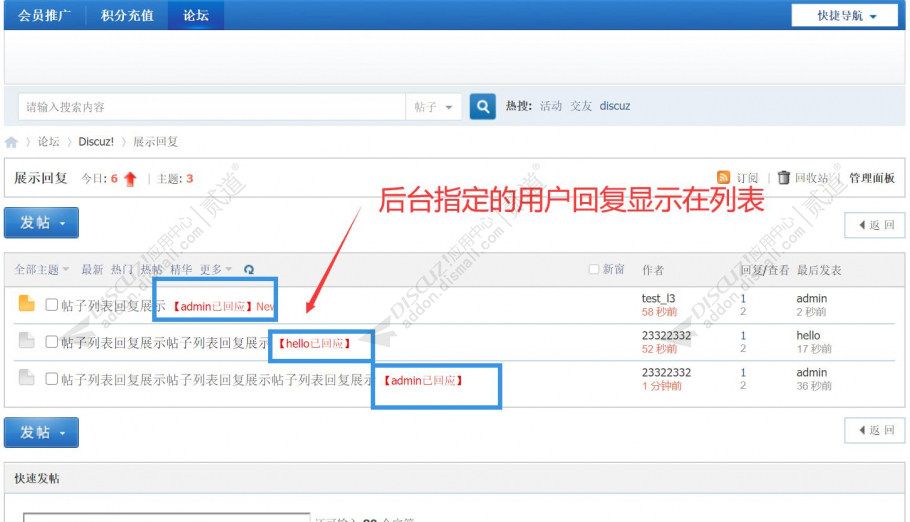
Task: Filter threads by 热帖
Action: coord(151,269)
